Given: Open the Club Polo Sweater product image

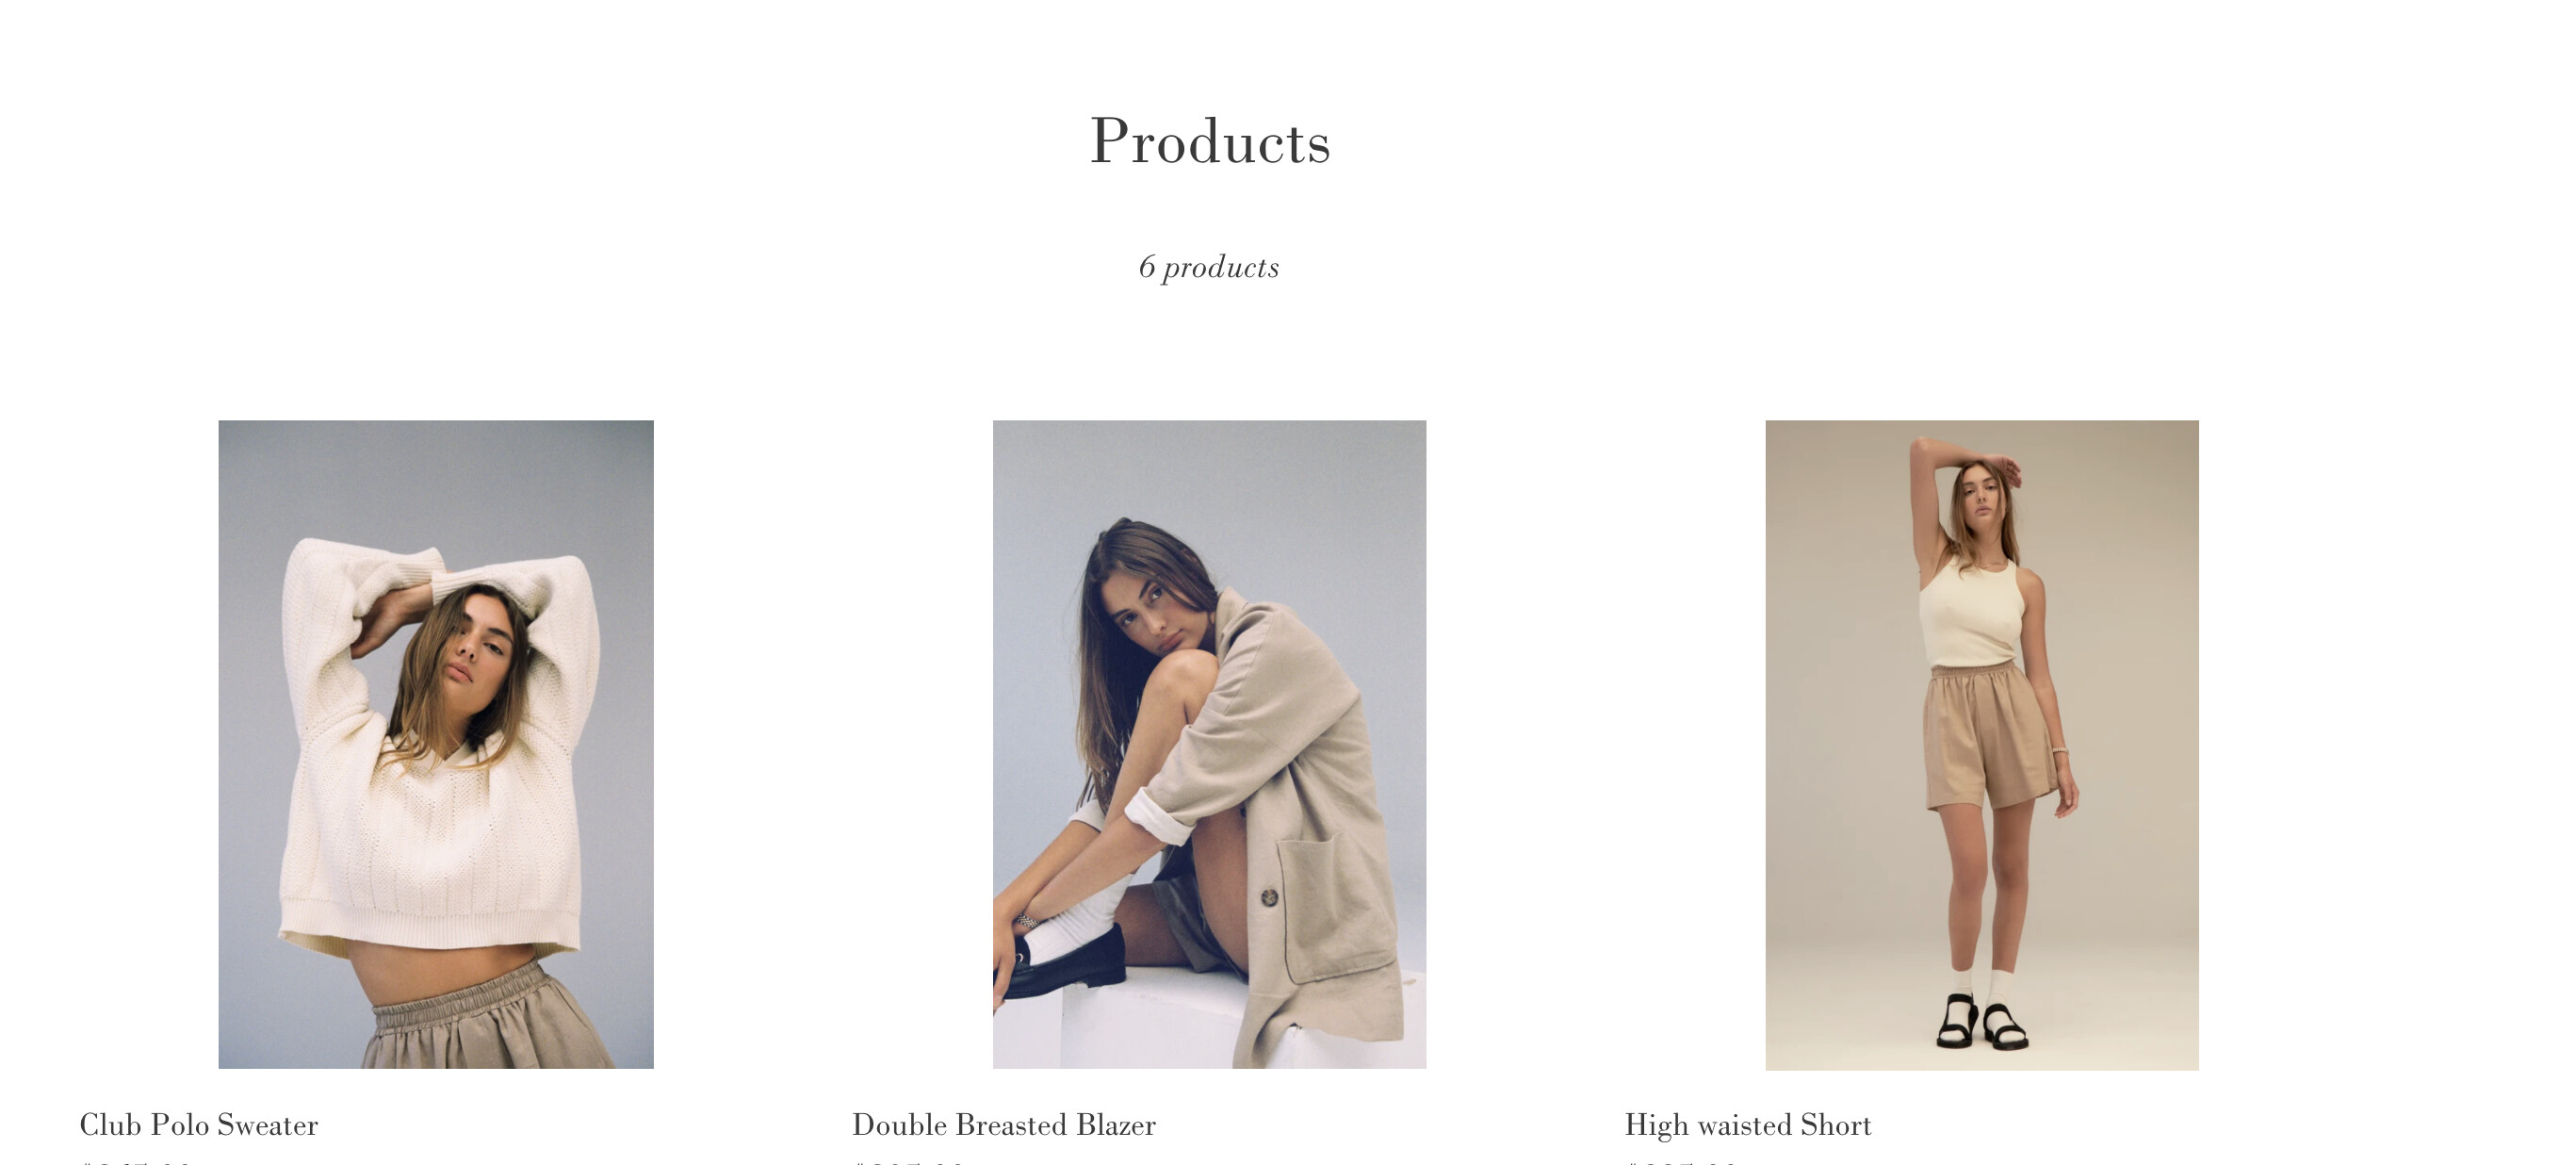Looking at the screenshot, I should tap(436, 744).
